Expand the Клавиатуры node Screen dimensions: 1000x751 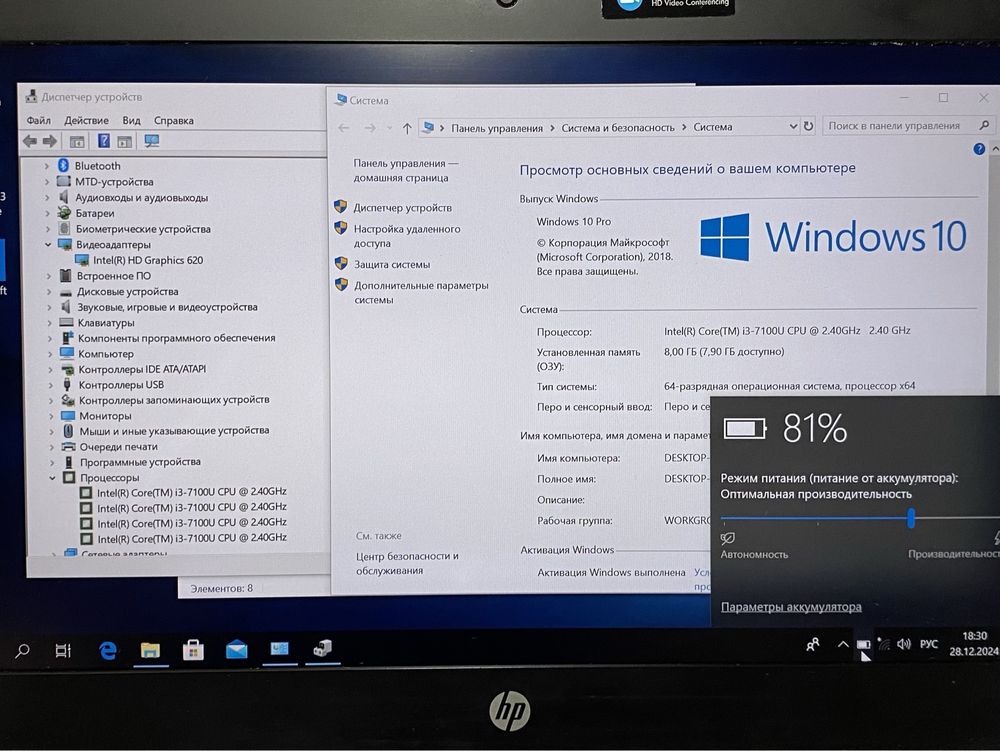[49, 323]
